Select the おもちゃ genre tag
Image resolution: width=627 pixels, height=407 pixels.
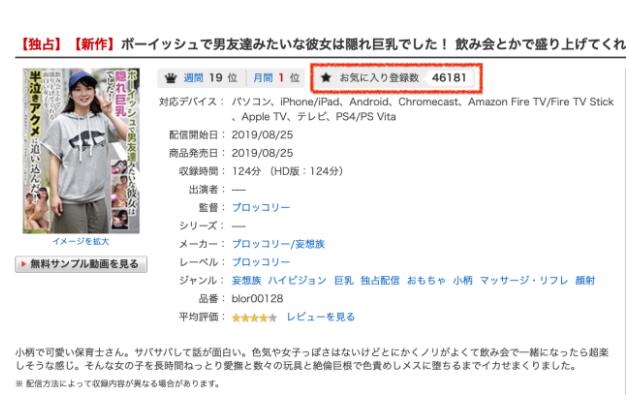pos(426,280)
